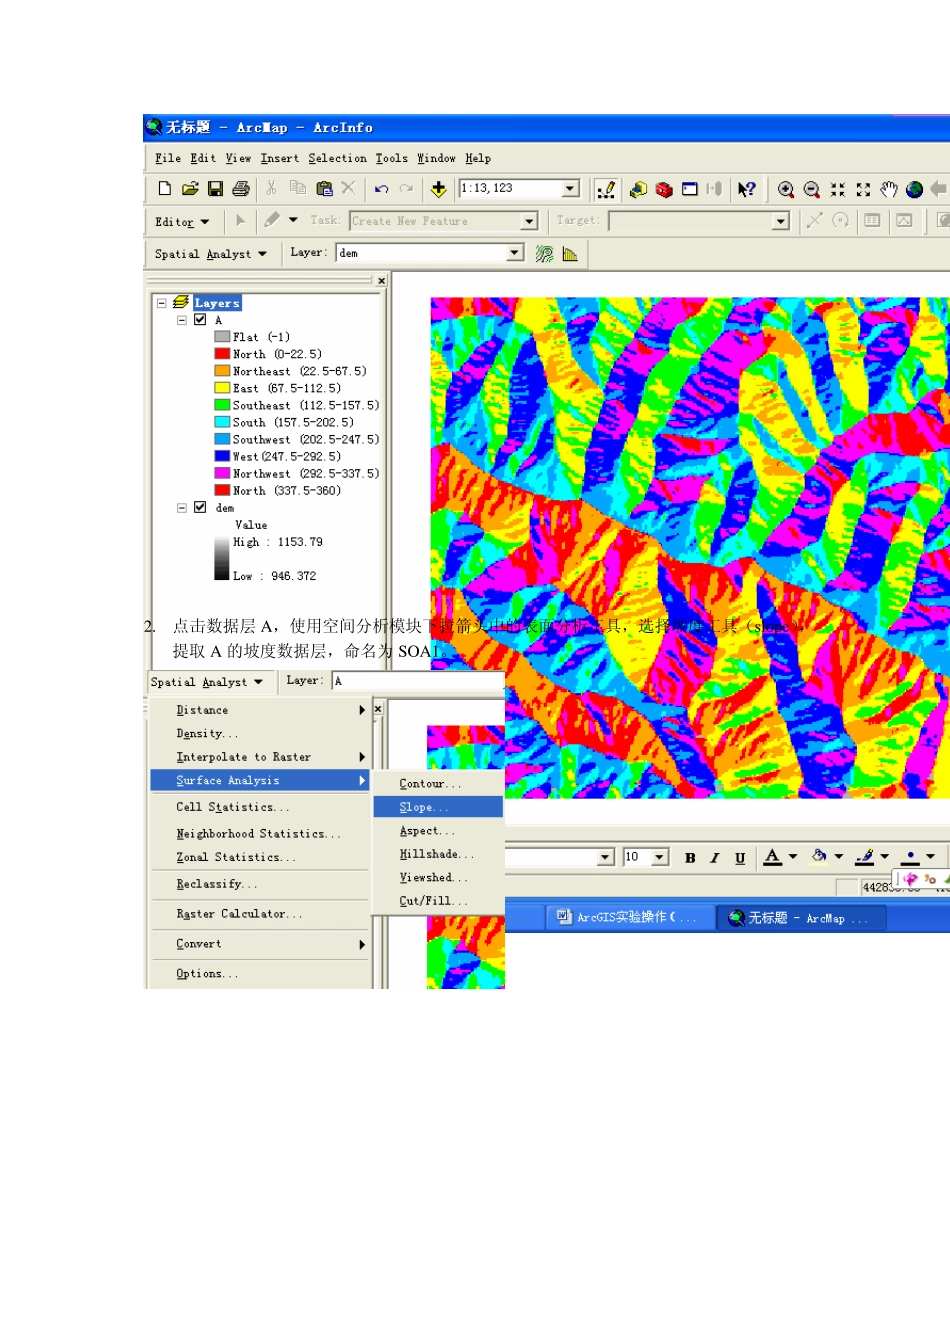950x1344 pixels.
Task: Click the Print icon
Action: point(241,188)
